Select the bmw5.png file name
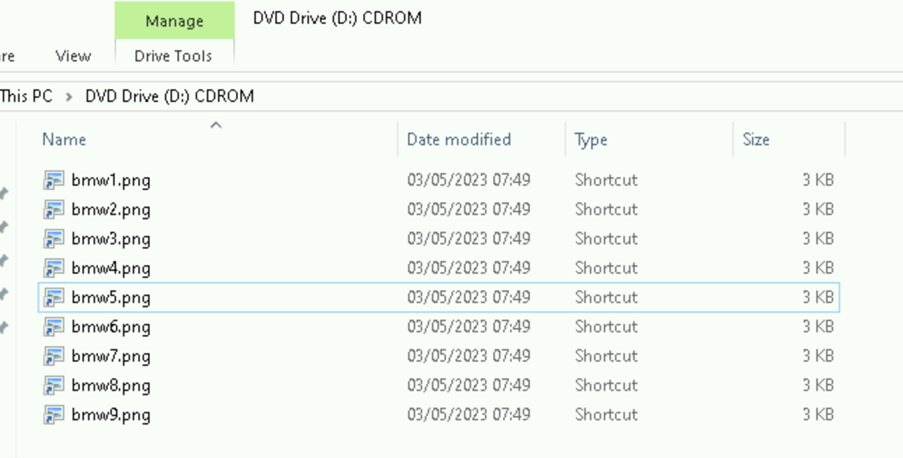The height and width of the screenshot is (458, 903). [111, 298]
